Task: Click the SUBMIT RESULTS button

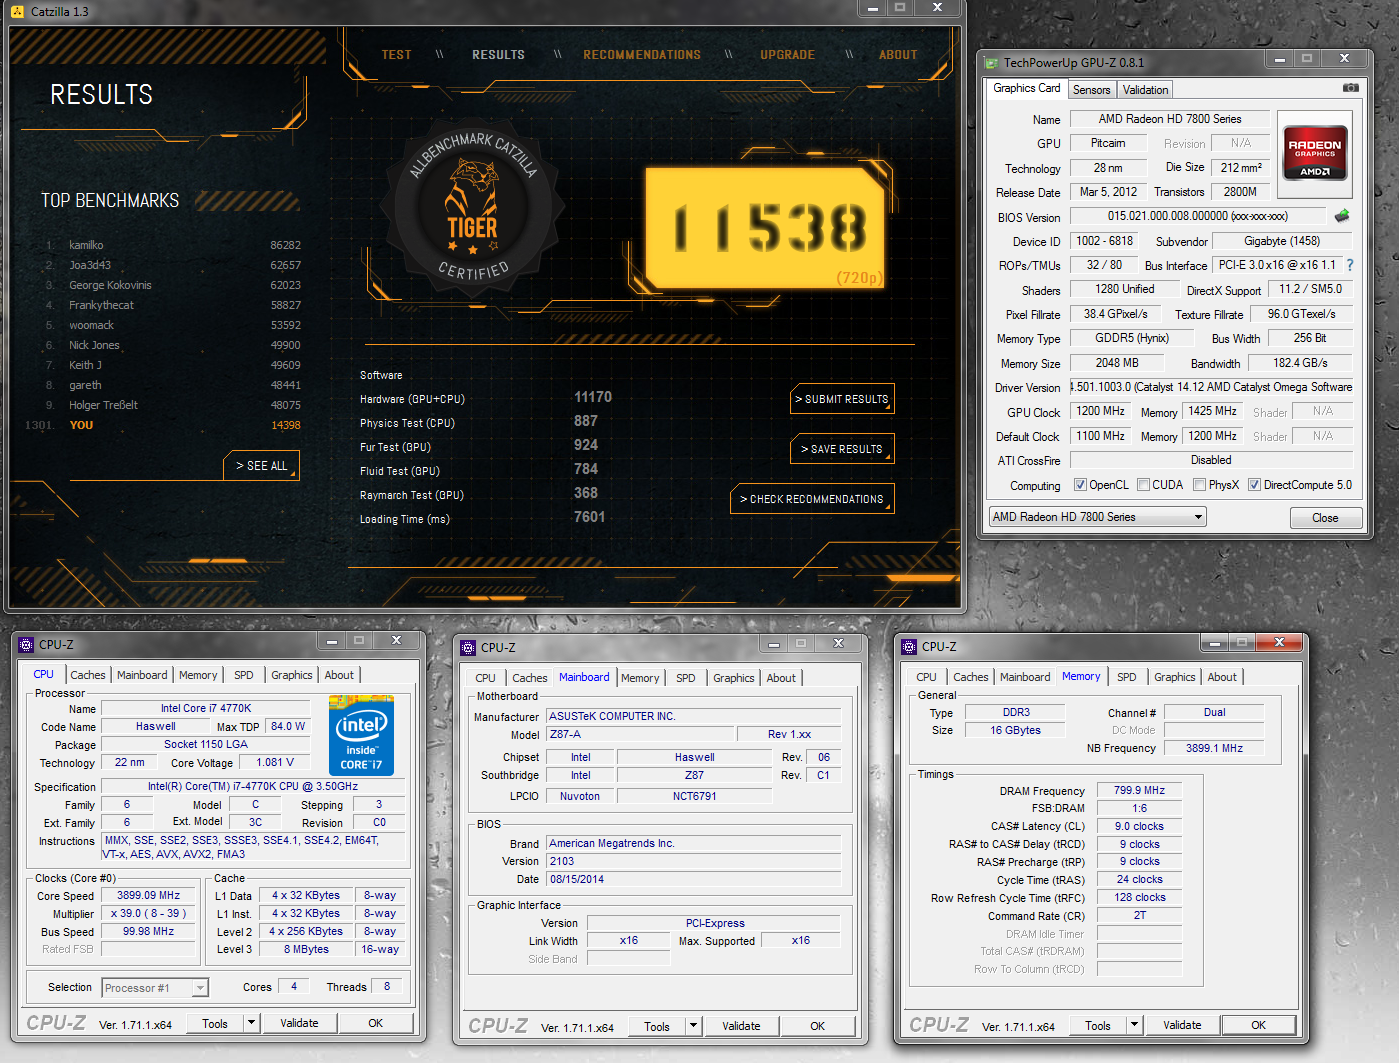Action: pos(842,399)
